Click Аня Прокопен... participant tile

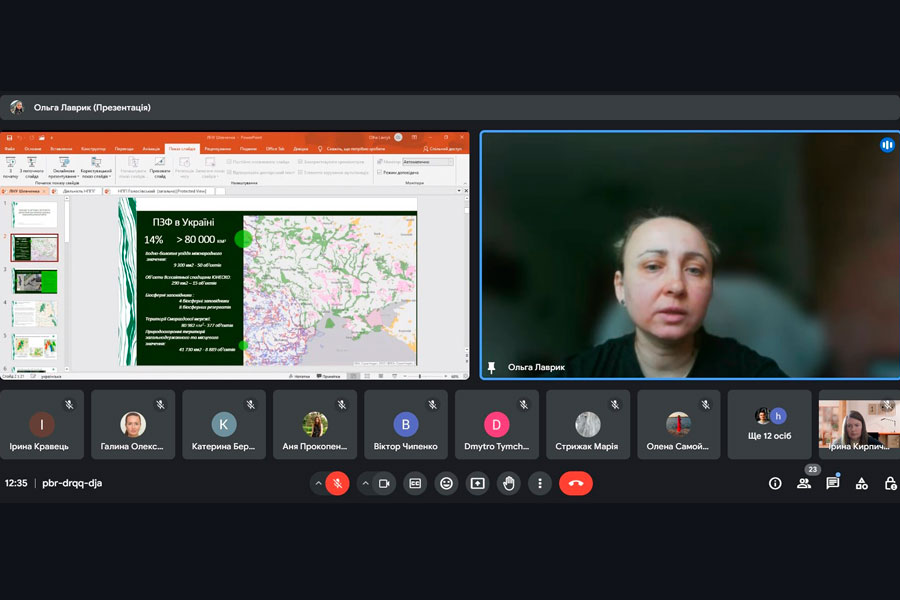(315, 424)
